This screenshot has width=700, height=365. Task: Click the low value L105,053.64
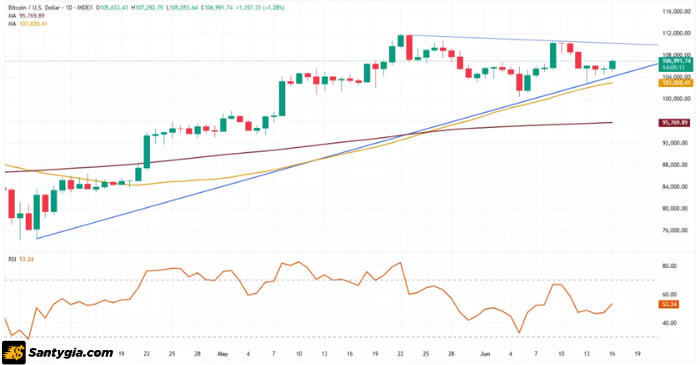pyautogui.click(x=182, y=8)
